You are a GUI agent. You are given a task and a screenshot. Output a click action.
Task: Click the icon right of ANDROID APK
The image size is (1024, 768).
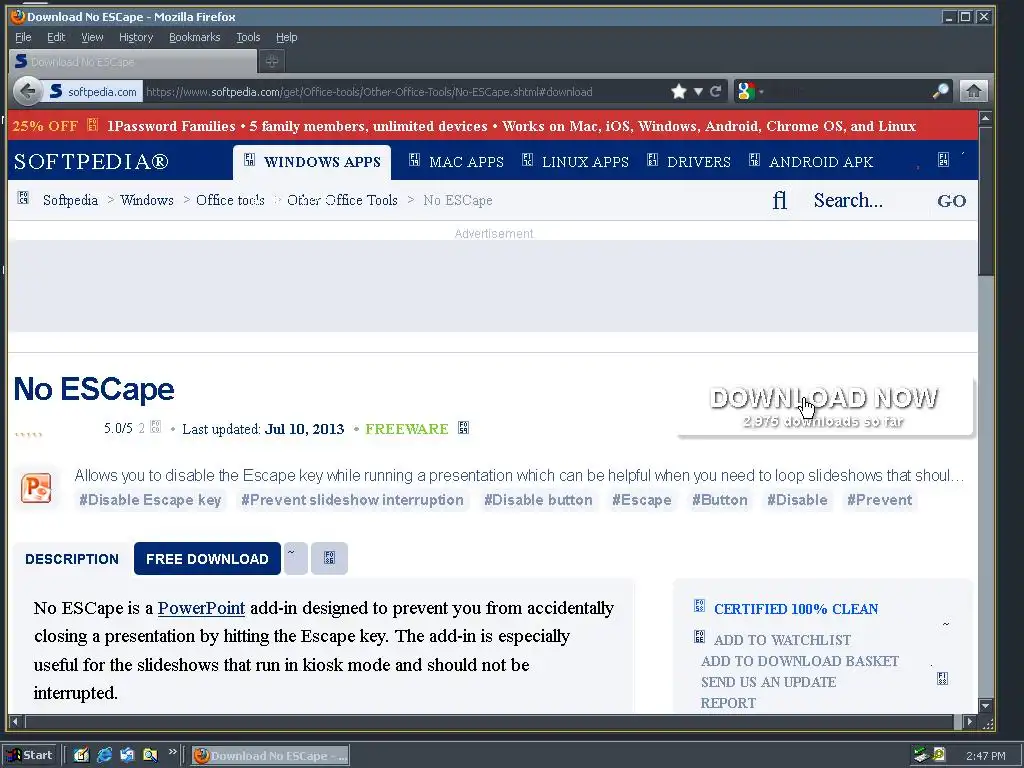coord(943,159)
